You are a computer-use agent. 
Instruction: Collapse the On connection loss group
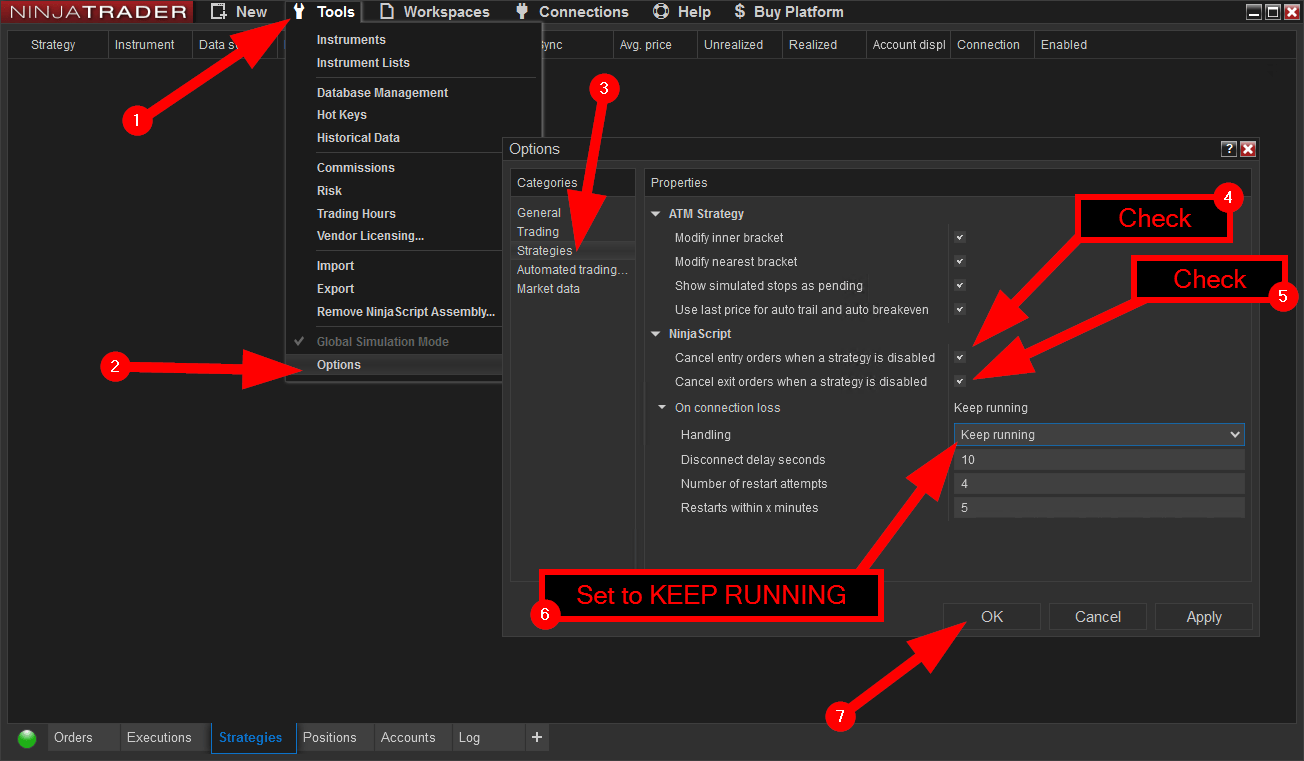(x=662, y=408)
